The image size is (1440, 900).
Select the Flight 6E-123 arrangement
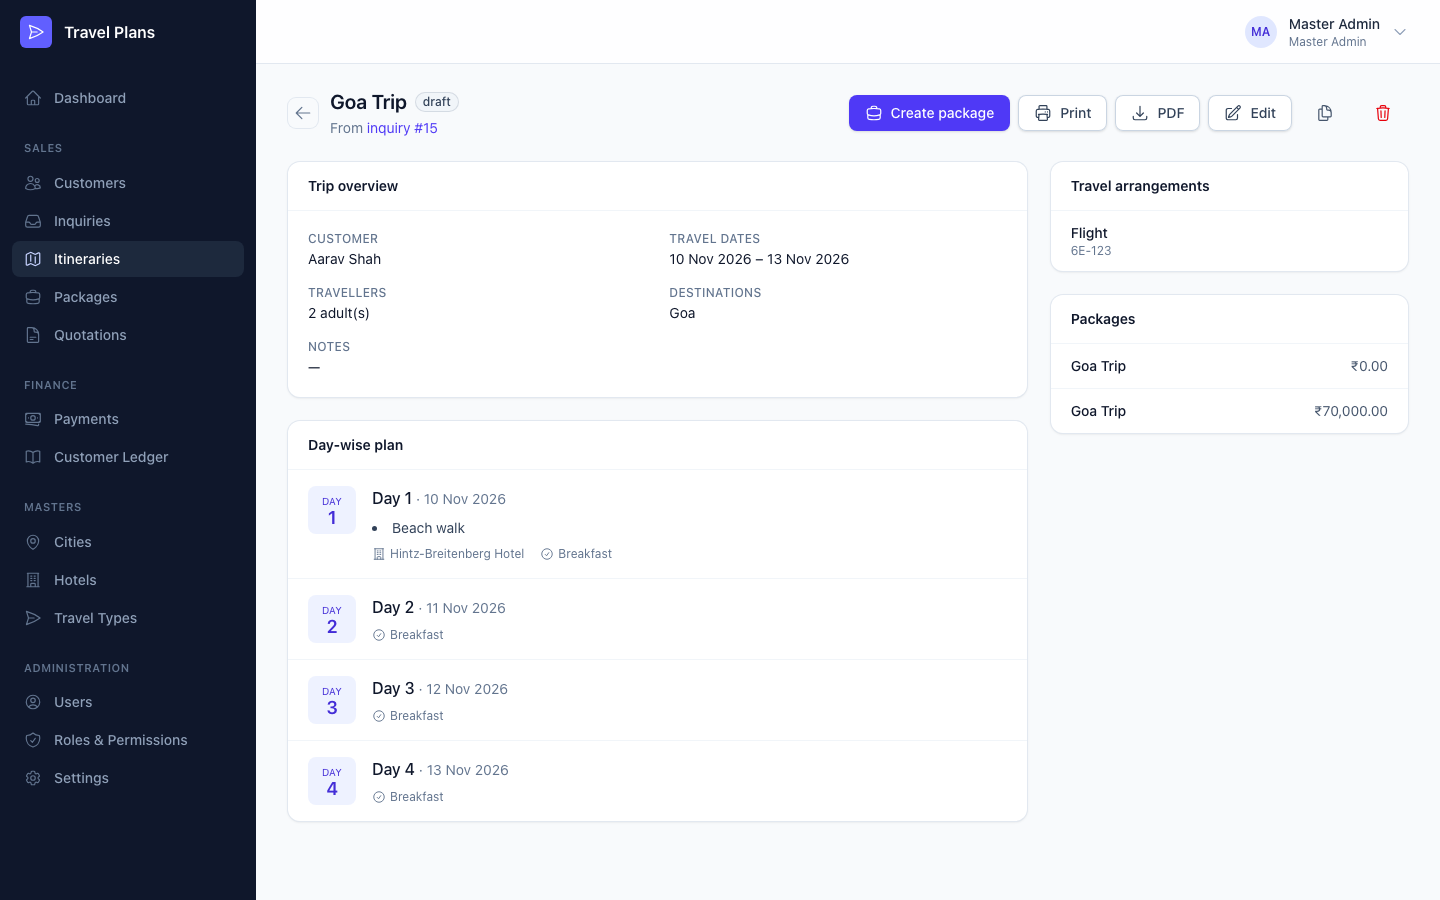click(x=1229, y=241)
